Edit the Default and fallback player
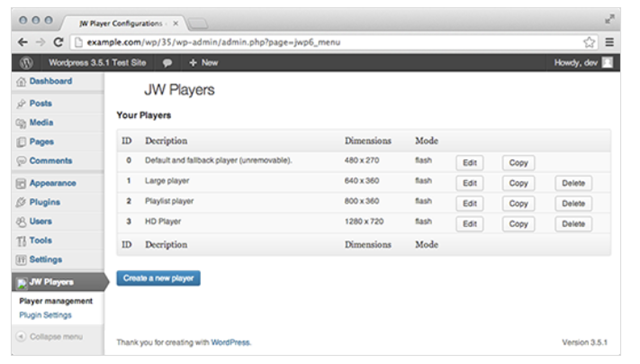Image resolution: width=640 pixels, height=364 pixels. 470,163
